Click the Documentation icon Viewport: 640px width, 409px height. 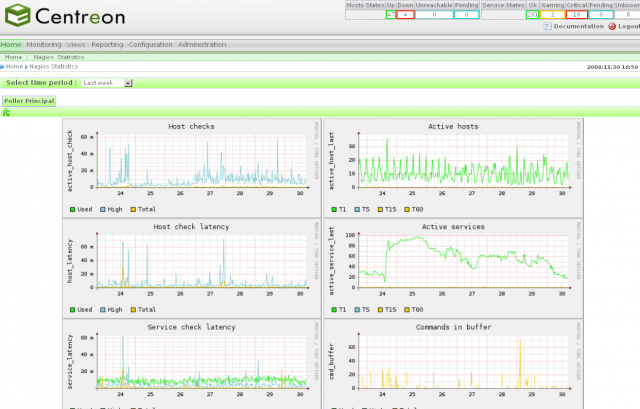point(548,26)
